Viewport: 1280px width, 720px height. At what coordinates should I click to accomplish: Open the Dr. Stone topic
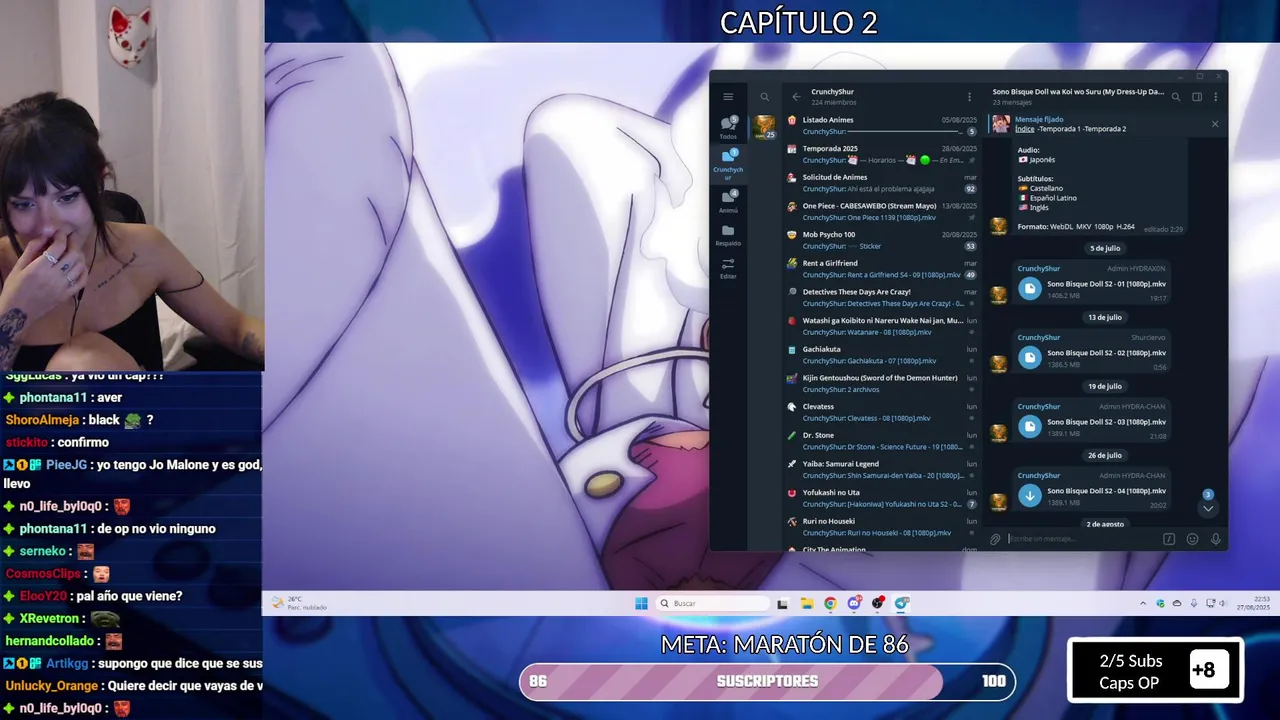pyautogui.click(x=882, y=441)
